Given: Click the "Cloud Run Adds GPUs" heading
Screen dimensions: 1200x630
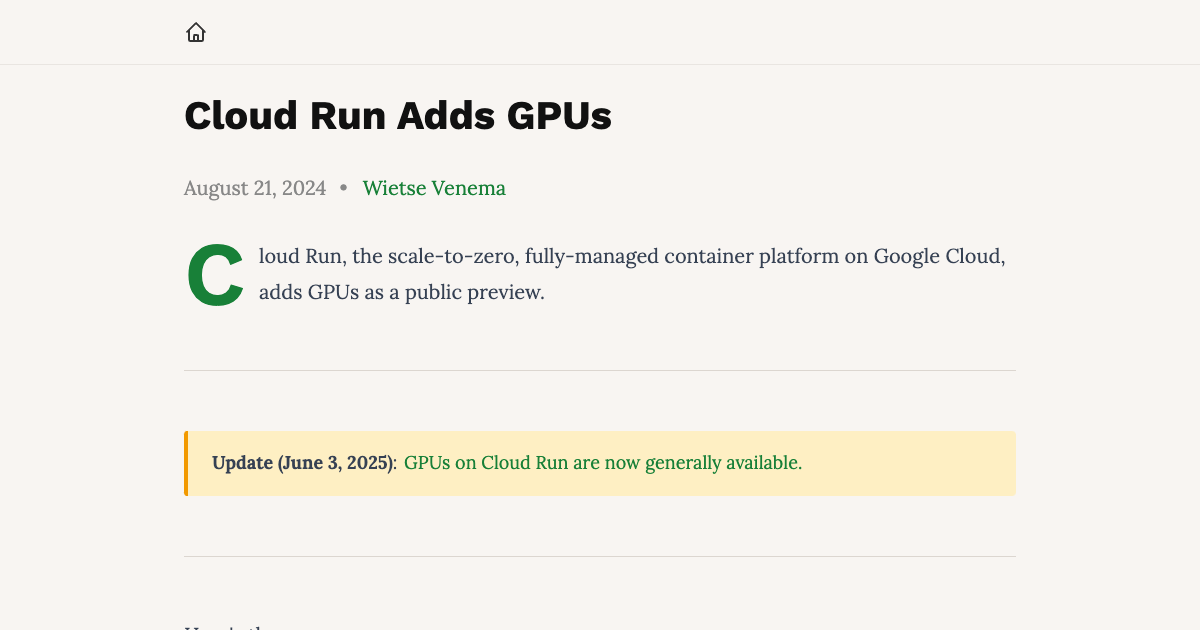Looking at the screenshot, I should [397, 115].
